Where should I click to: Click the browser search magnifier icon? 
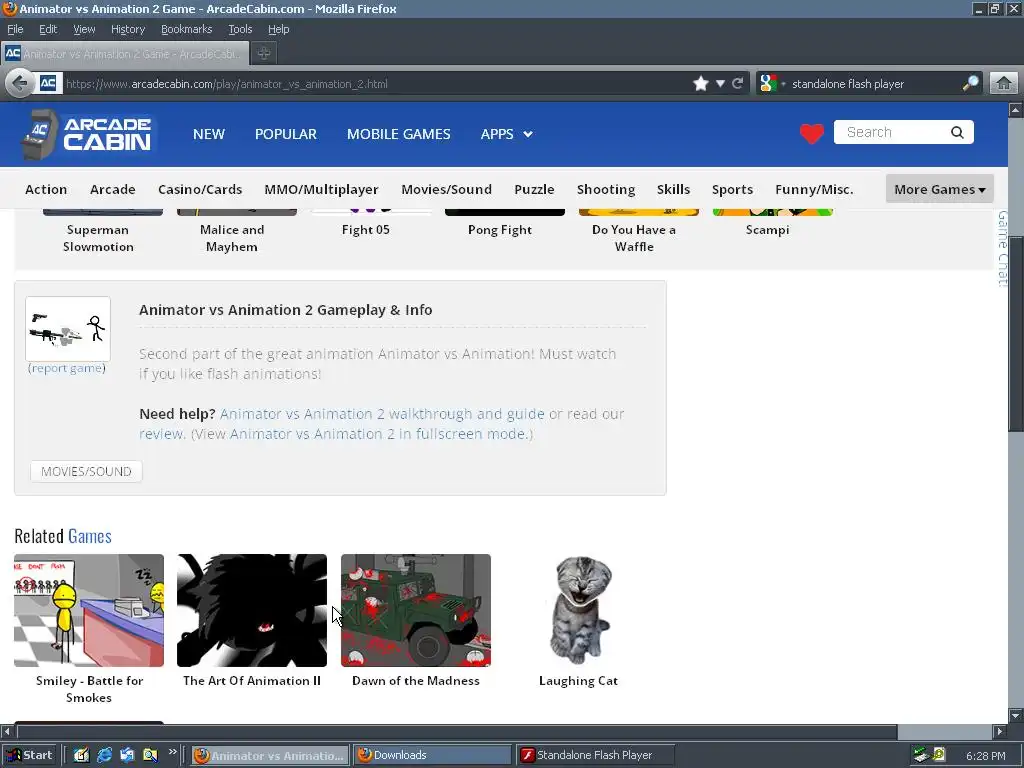pyautogui.click(x=970, y=83)
